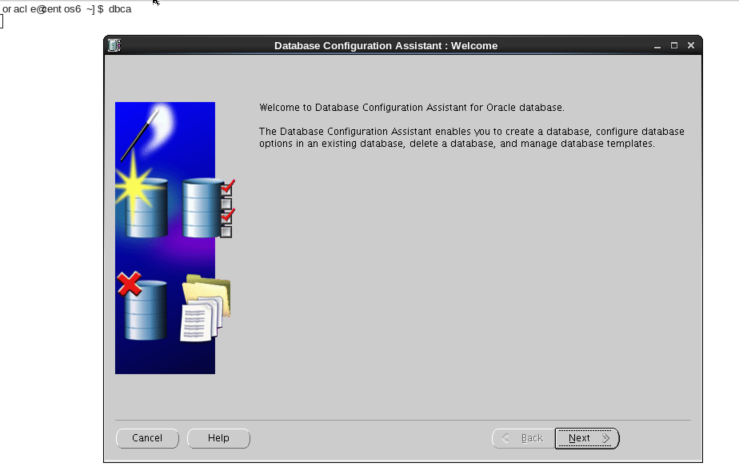Image resolution: width=739 pixels, height=474 pixels.
Task: Maximize the Database Configuration Assistant window
Action: pos(674,45)
